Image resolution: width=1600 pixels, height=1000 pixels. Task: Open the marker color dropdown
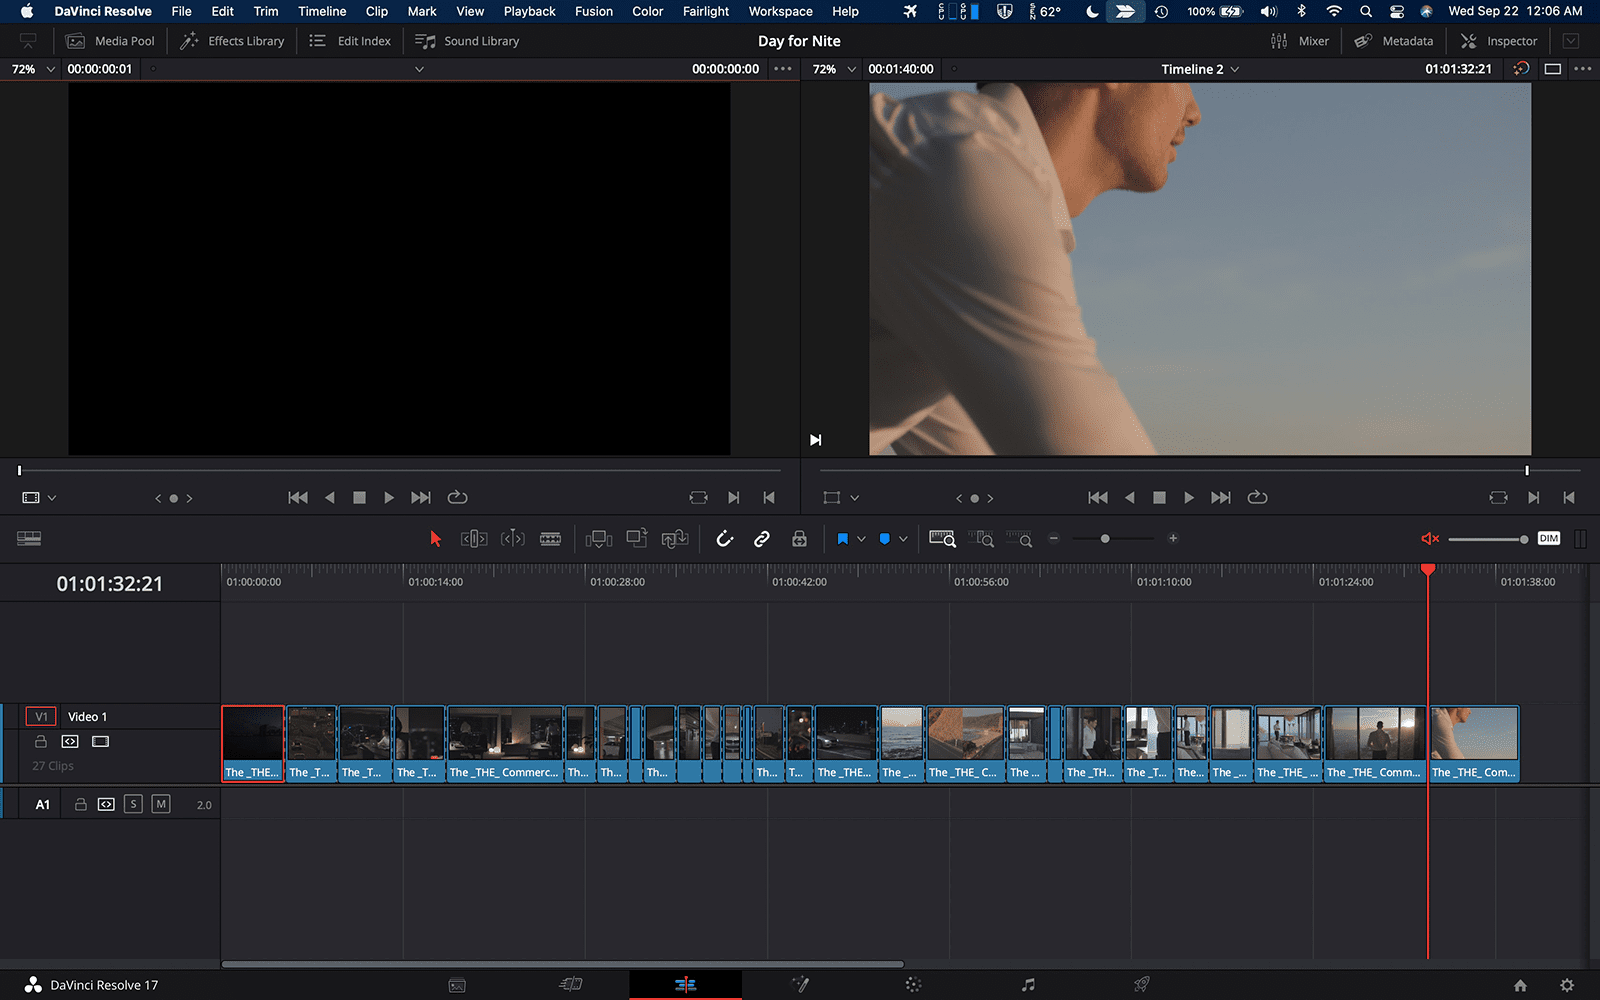(x=901, y=538)
